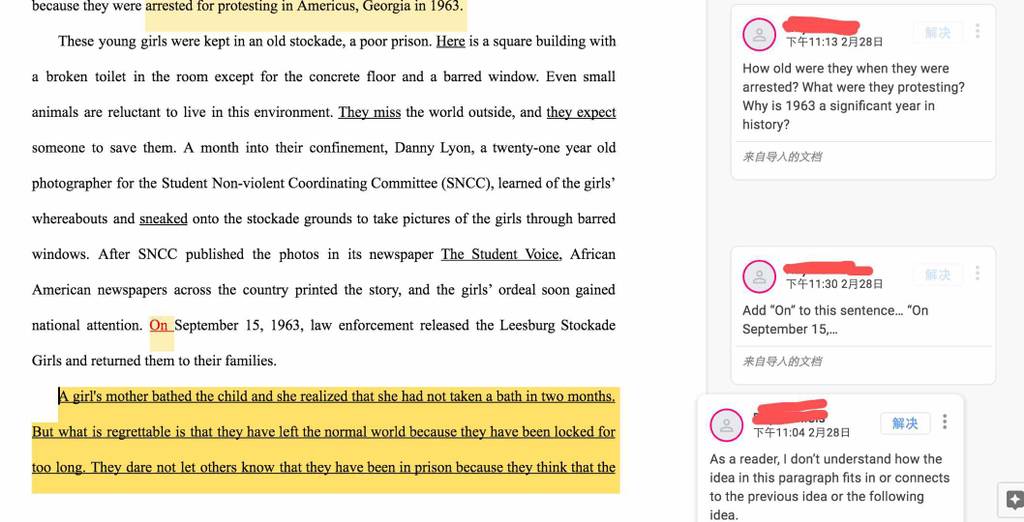1024x522 pixels.
Task: Click avatar icon on 11:13 comment
Action: point(760,34)
